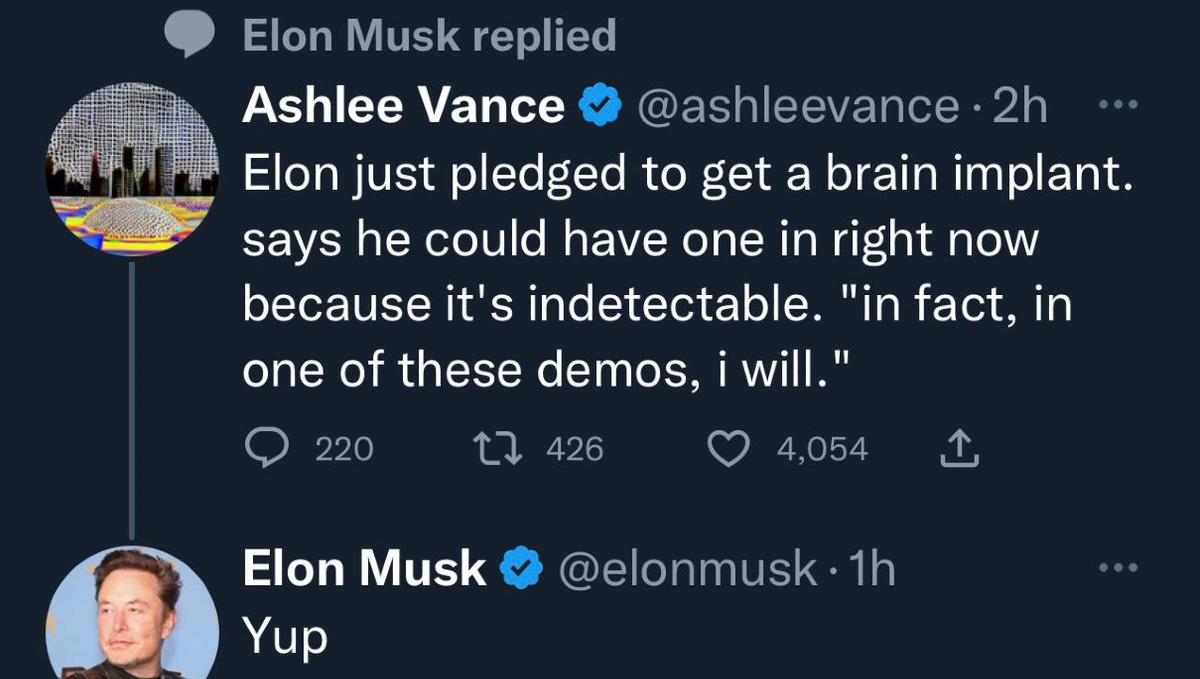Visit the @elonmusk handle

pyautogui.click(x=687, y=570)
